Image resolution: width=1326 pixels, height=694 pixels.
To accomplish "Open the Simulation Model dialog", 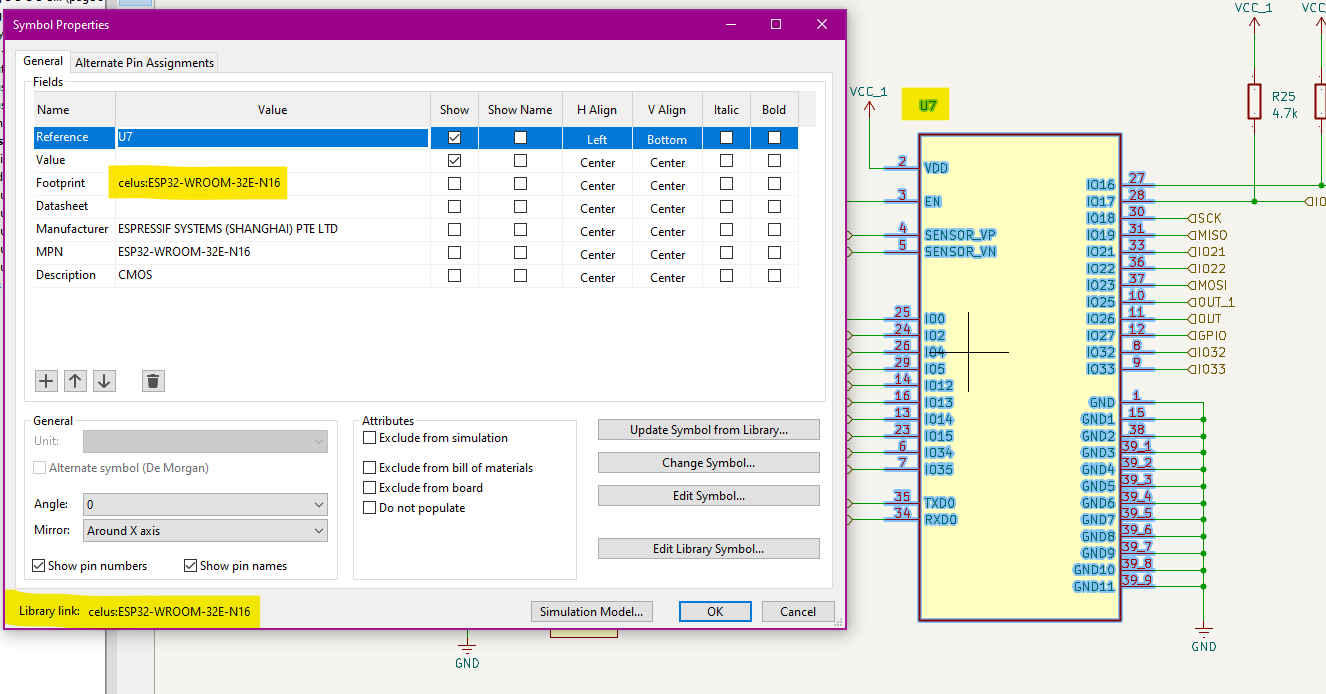I will tap(591, 611).
